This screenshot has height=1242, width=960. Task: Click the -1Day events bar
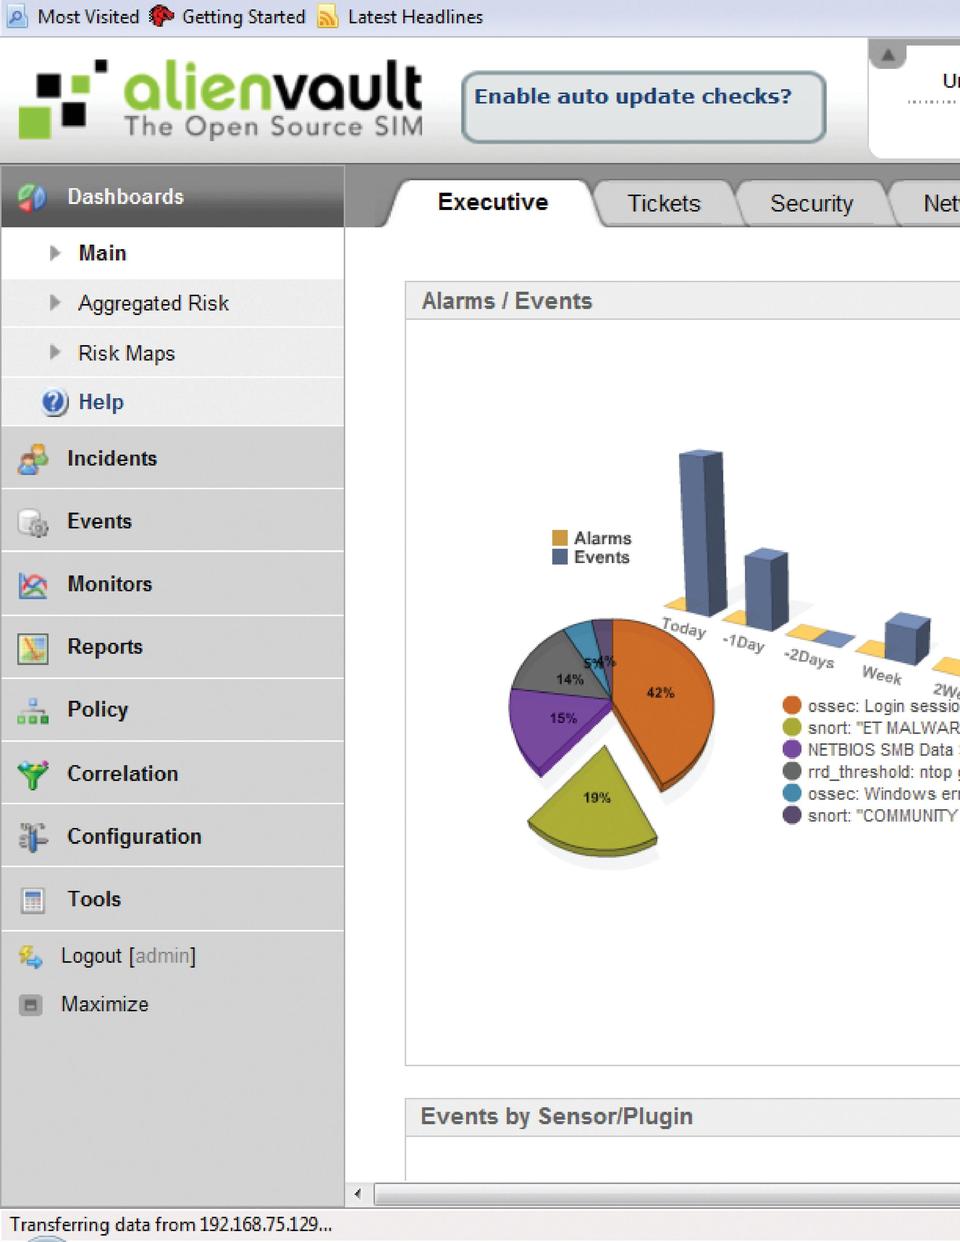(x=767, y=589)
